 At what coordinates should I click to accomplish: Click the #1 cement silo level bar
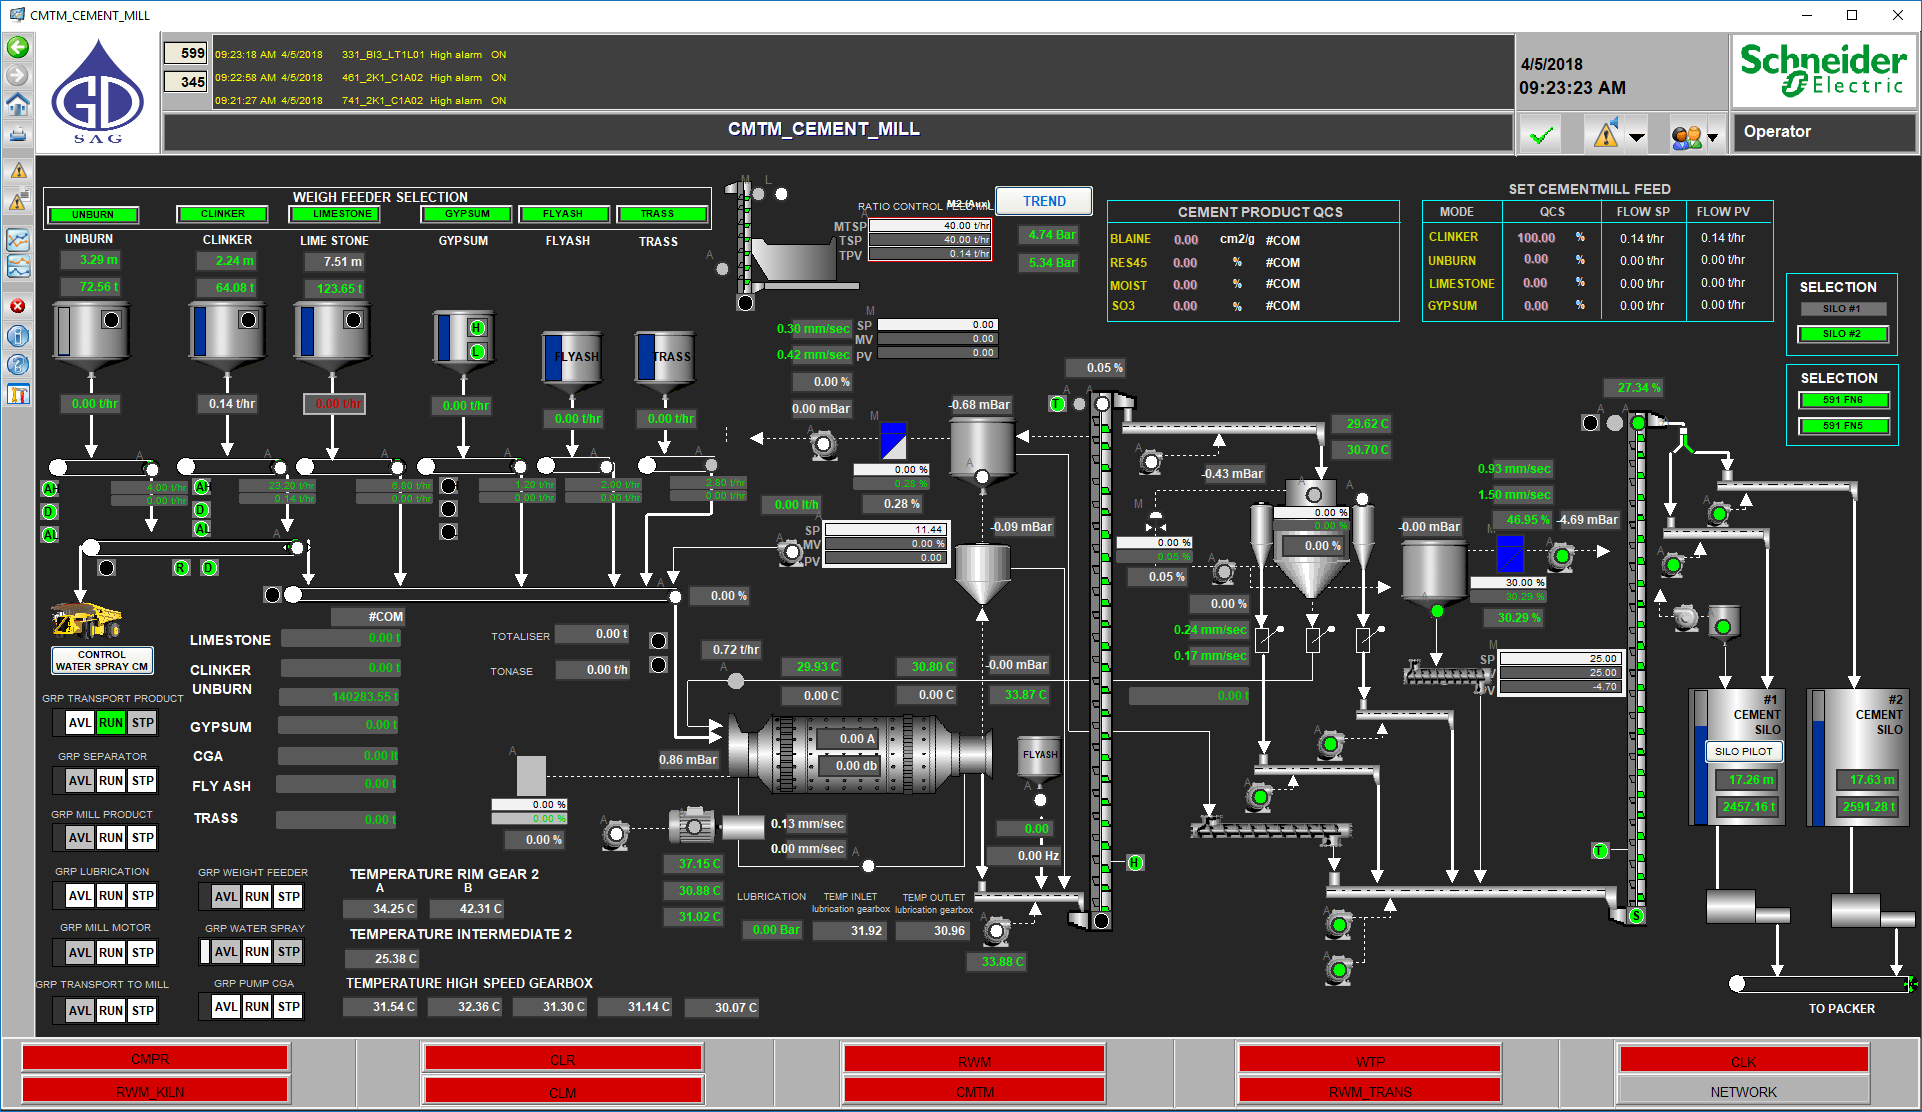click(1701, 758)
